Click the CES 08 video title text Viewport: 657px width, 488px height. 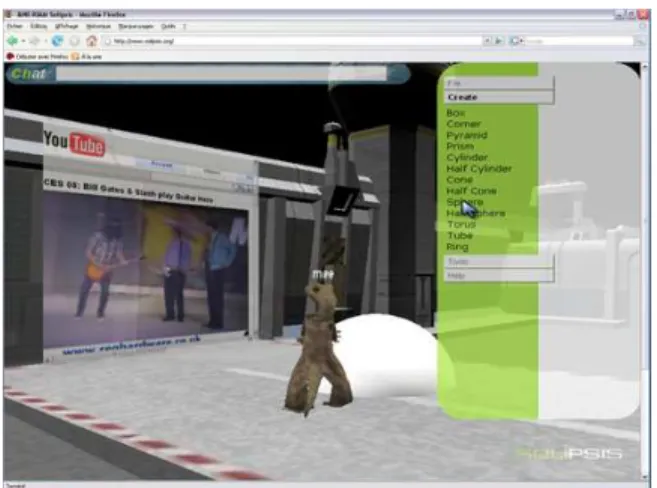(128, 191)
